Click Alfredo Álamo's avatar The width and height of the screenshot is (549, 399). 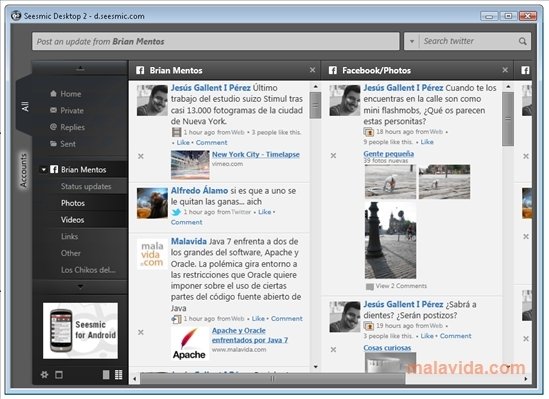point(152,203)
